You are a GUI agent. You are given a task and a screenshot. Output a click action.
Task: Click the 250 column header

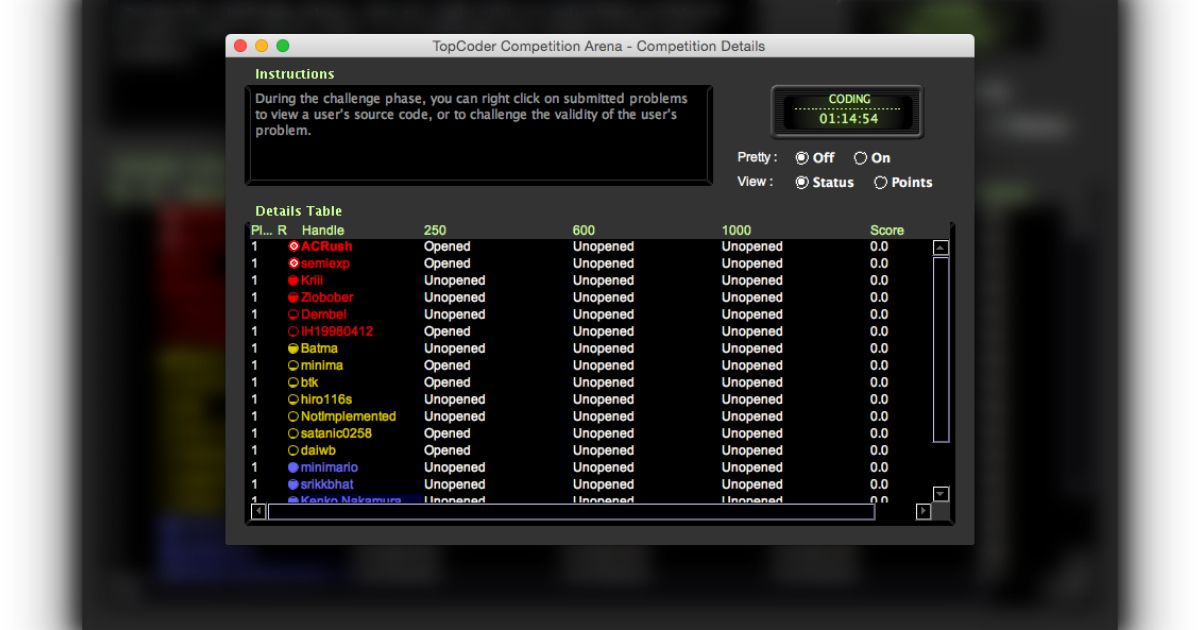pos(435,230)
